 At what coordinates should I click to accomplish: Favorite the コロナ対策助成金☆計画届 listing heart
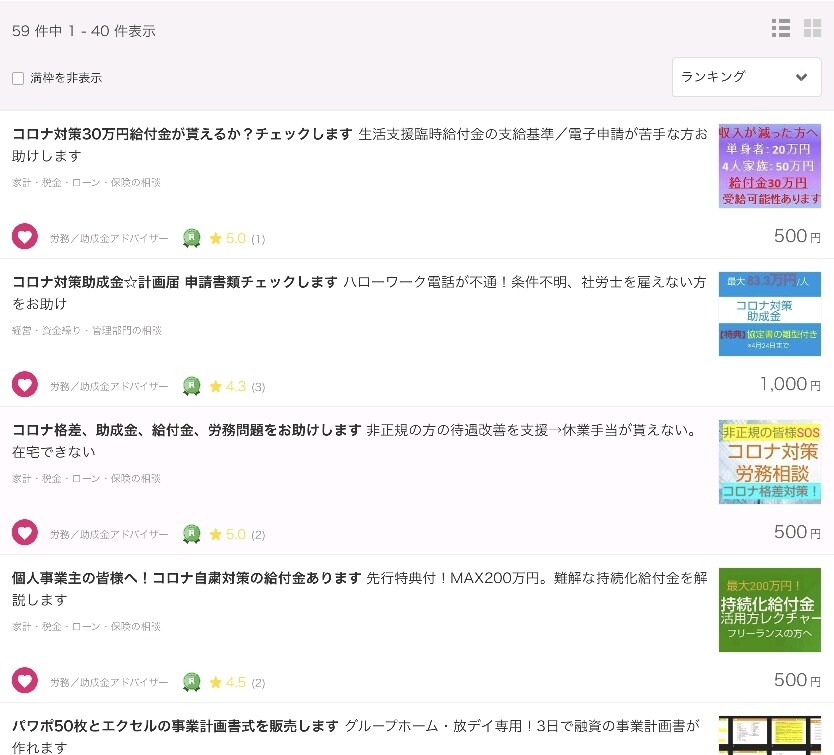[x=25, y=384]
